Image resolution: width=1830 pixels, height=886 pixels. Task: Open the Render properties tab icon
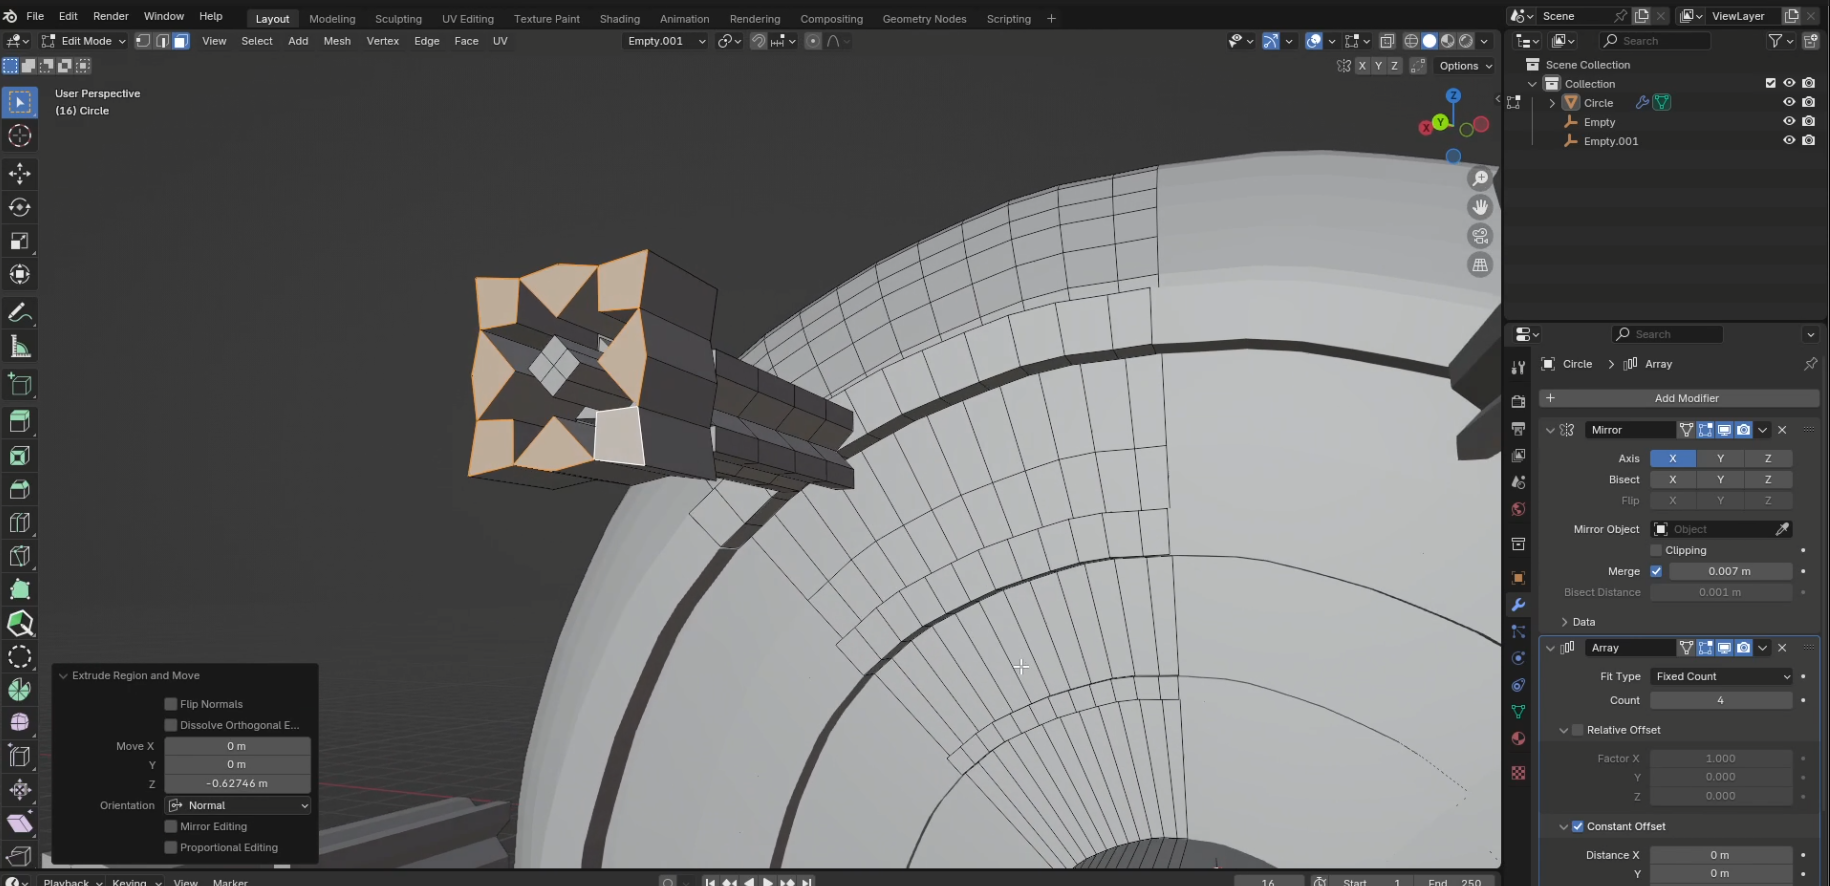coord(1518,401)
